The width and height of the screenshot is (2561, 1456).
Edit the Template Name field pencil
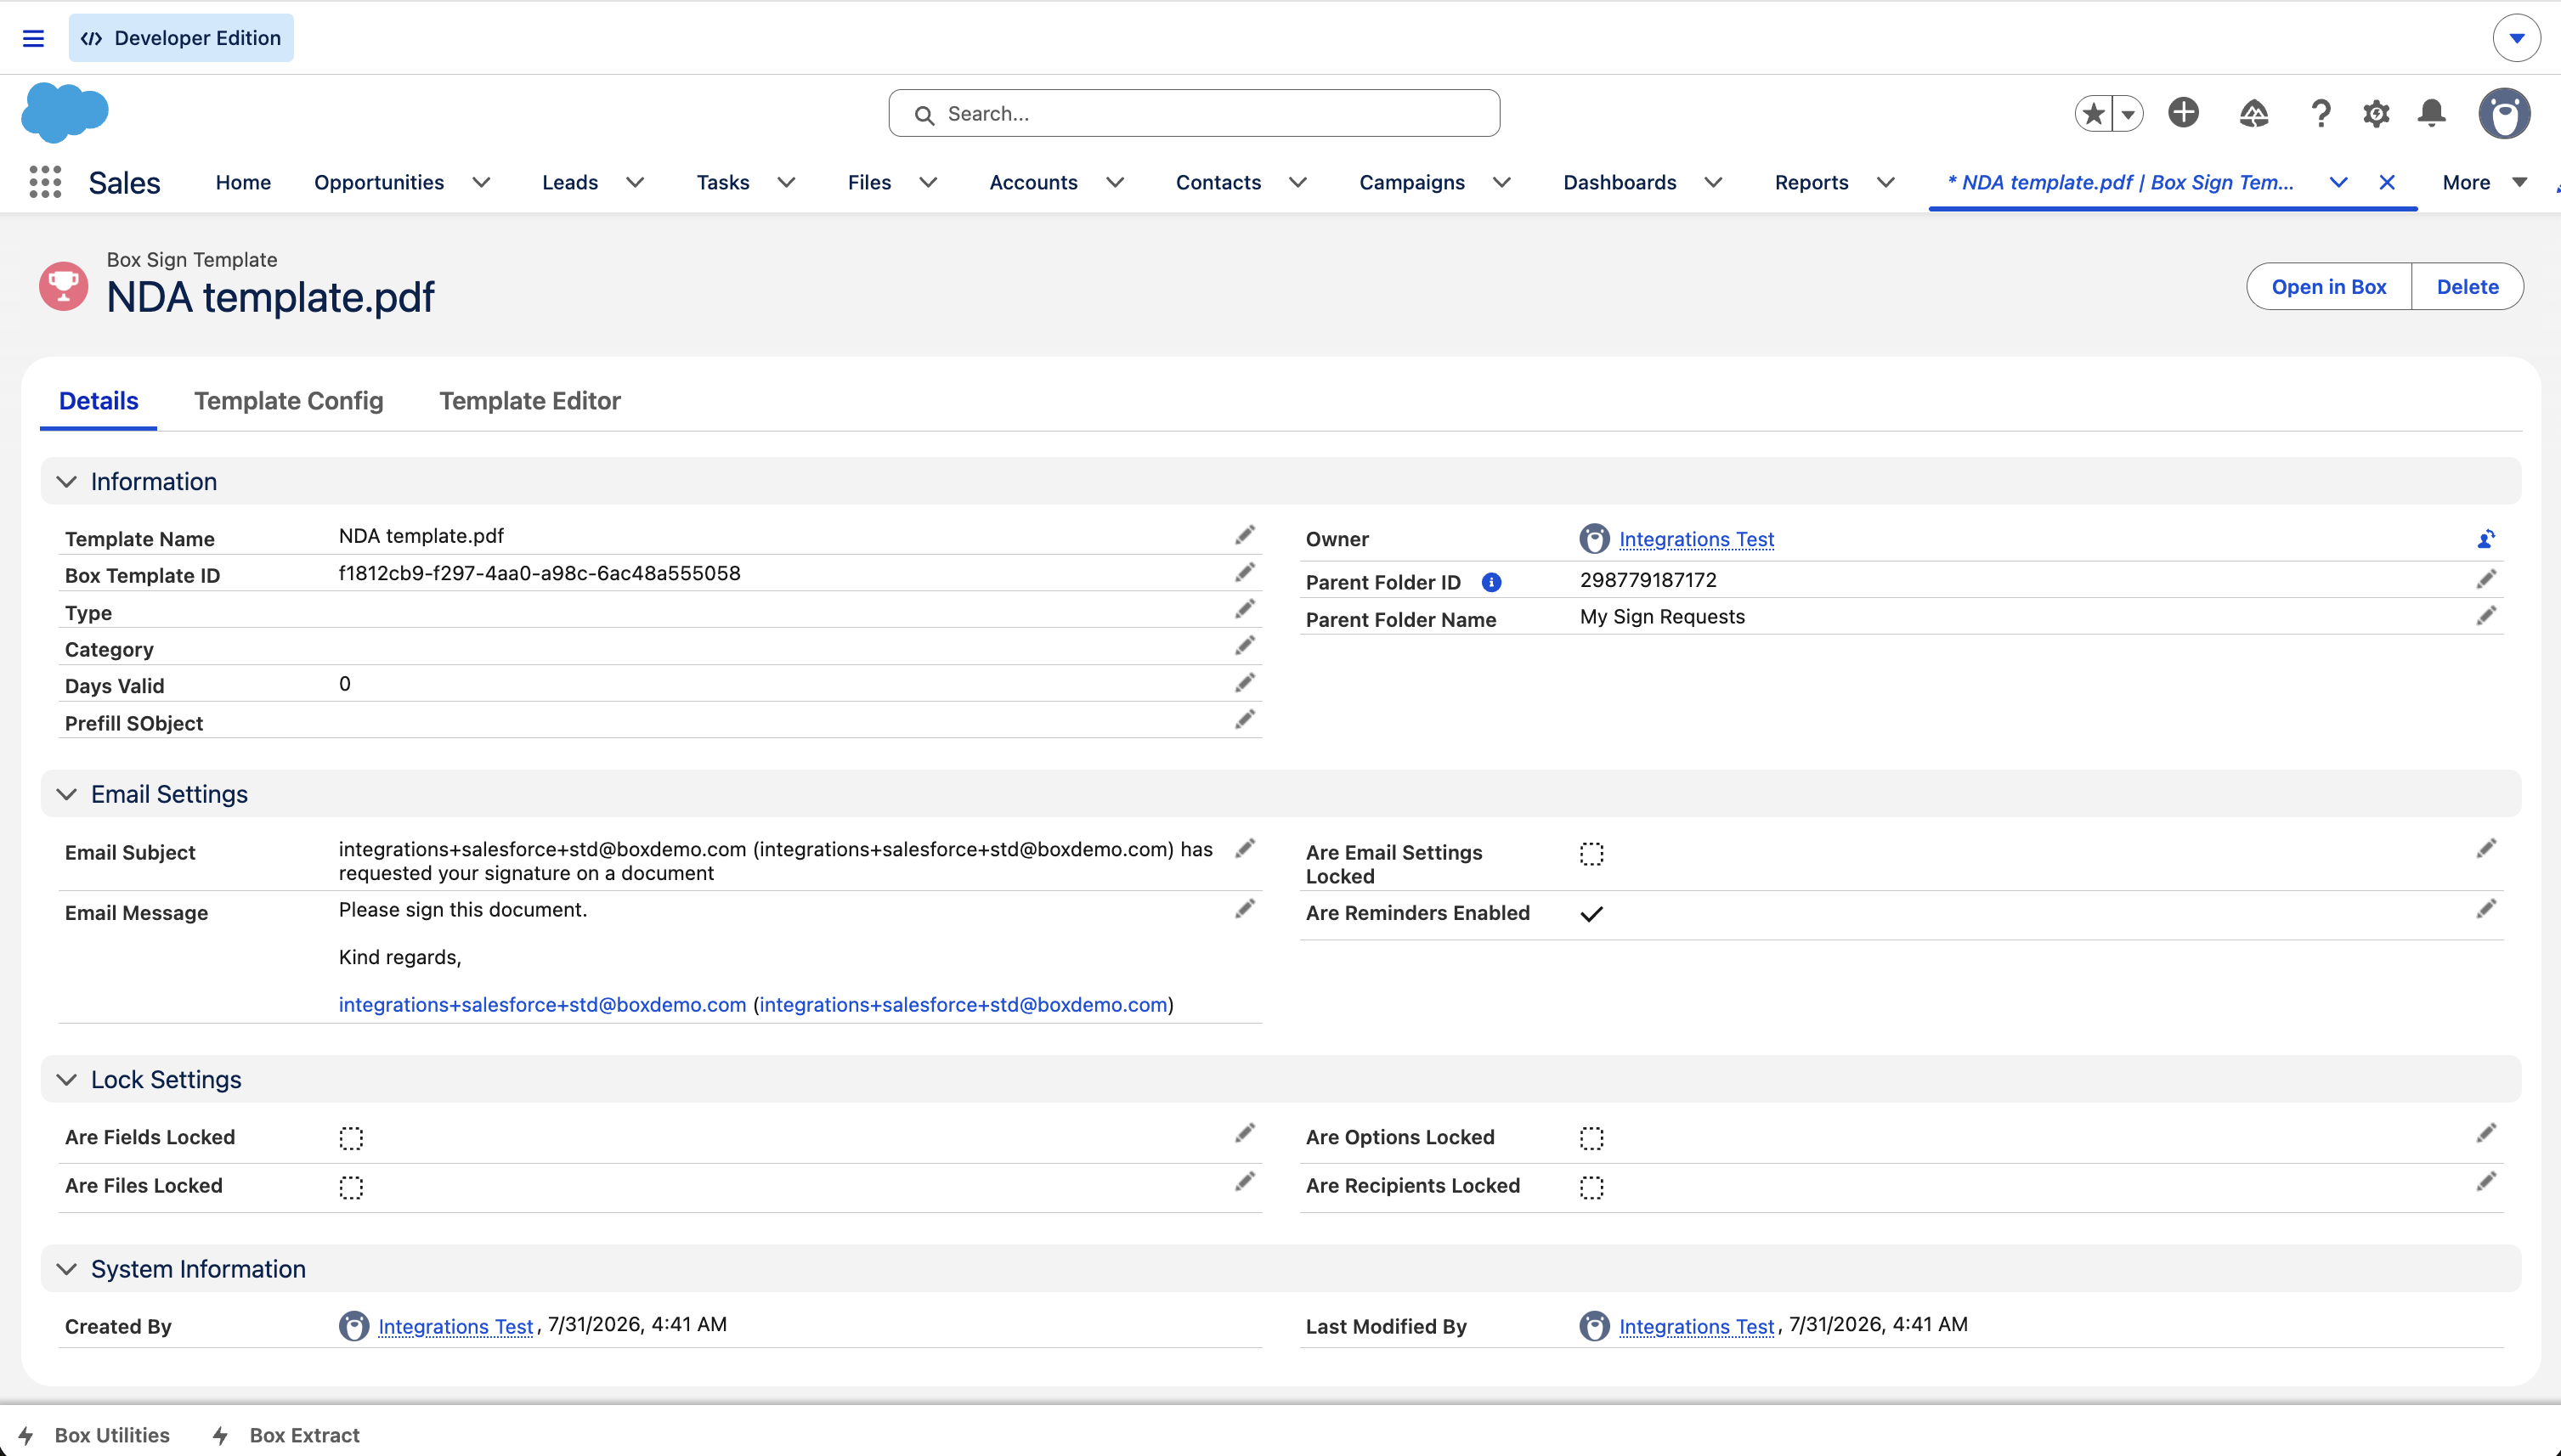click(x=1245, y=535)
